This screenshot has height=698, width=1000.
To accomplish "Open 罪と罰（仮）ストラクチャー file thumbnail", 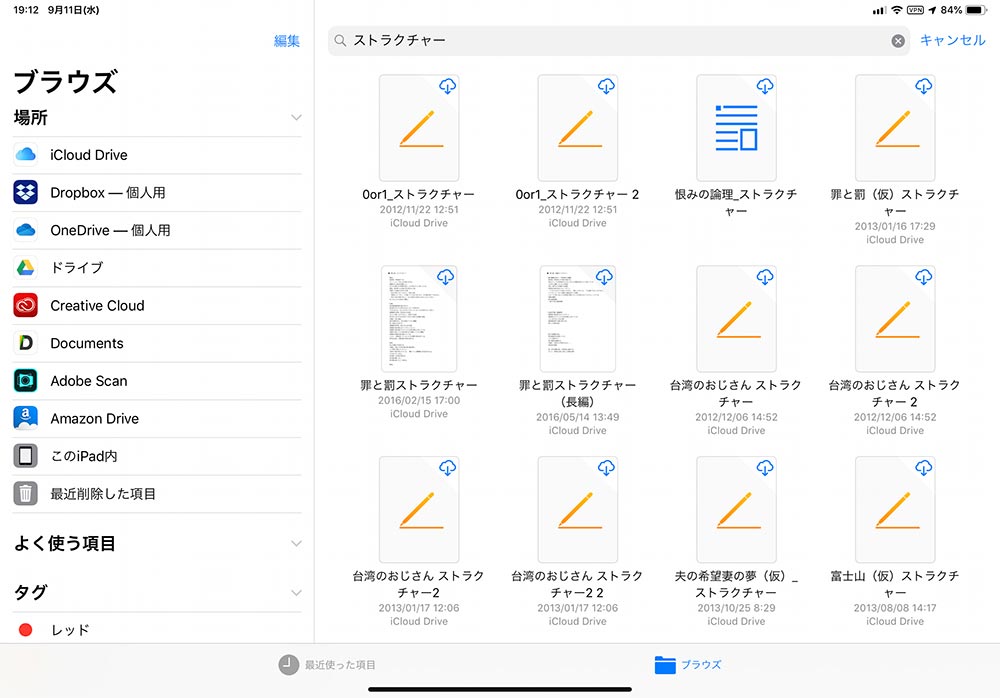I will (x=895, y=128).
